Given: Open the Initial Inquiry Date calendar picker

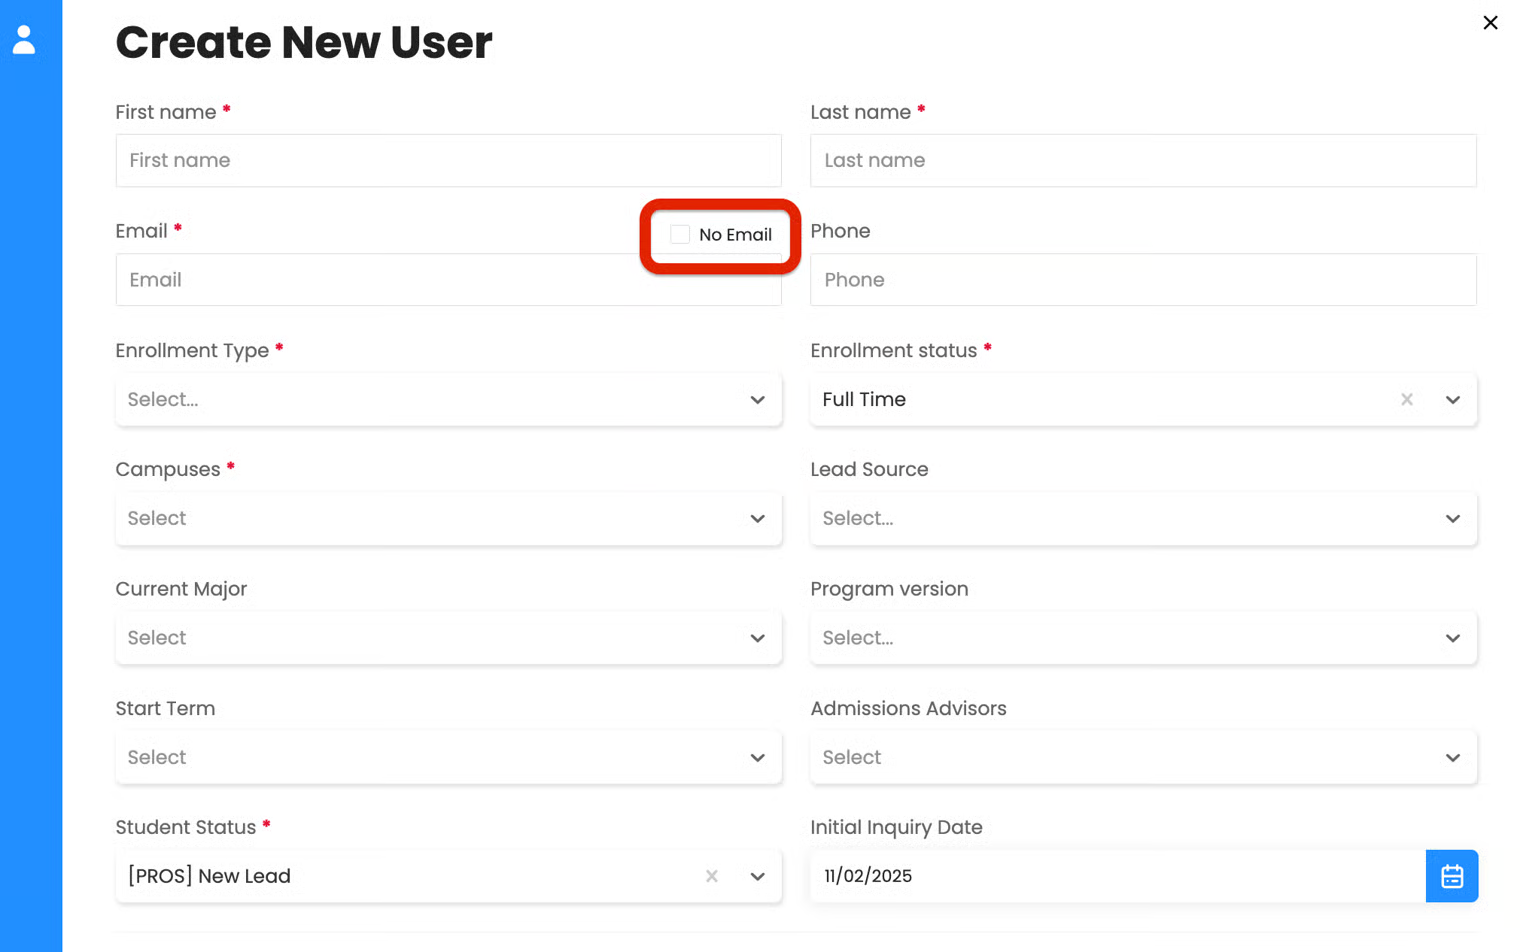Looking at the screenshot, I should 1451,876.
